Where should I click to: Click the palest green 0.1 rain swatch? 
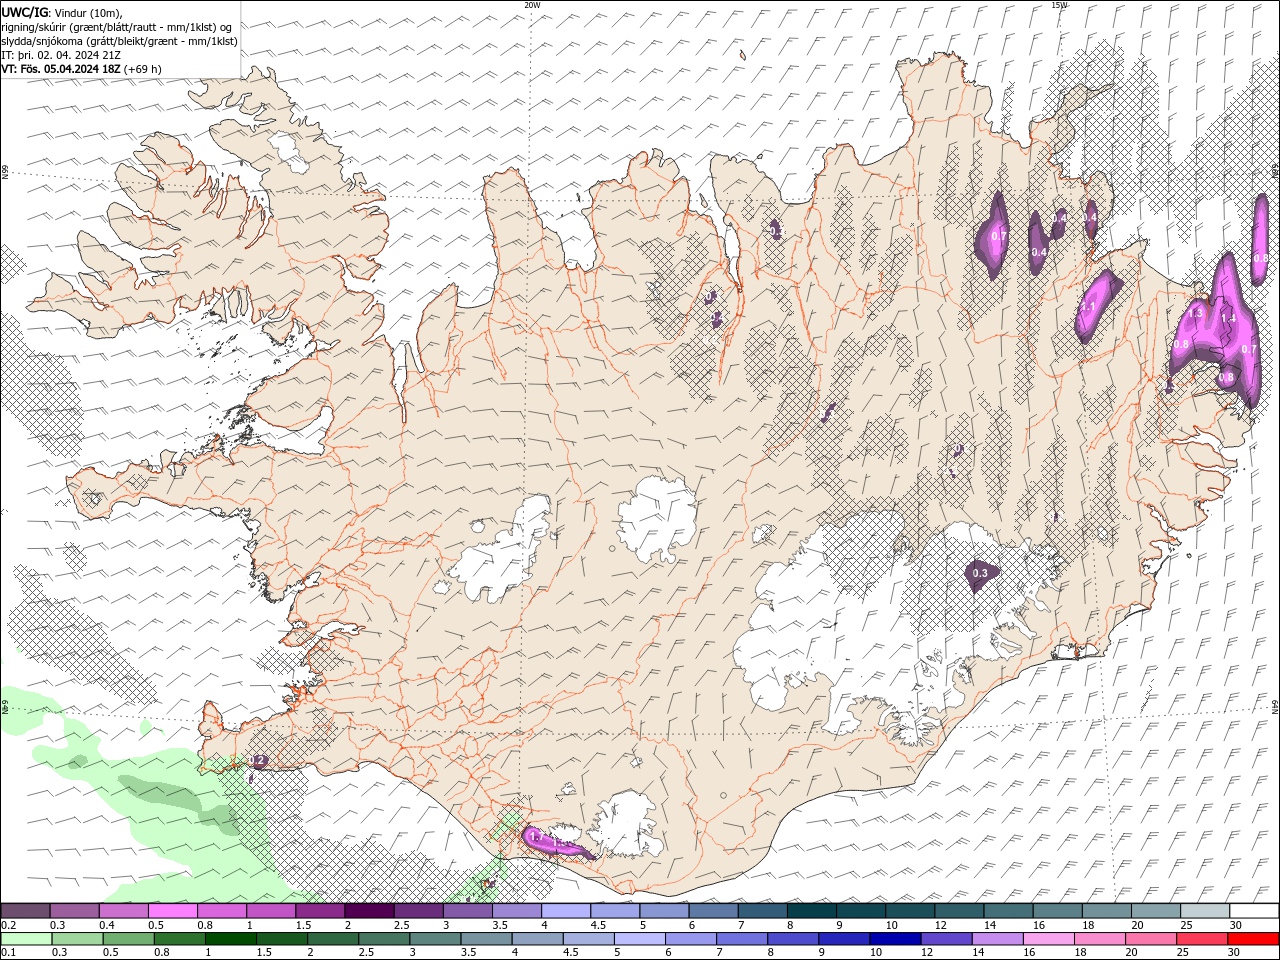[x=26, y=939]
